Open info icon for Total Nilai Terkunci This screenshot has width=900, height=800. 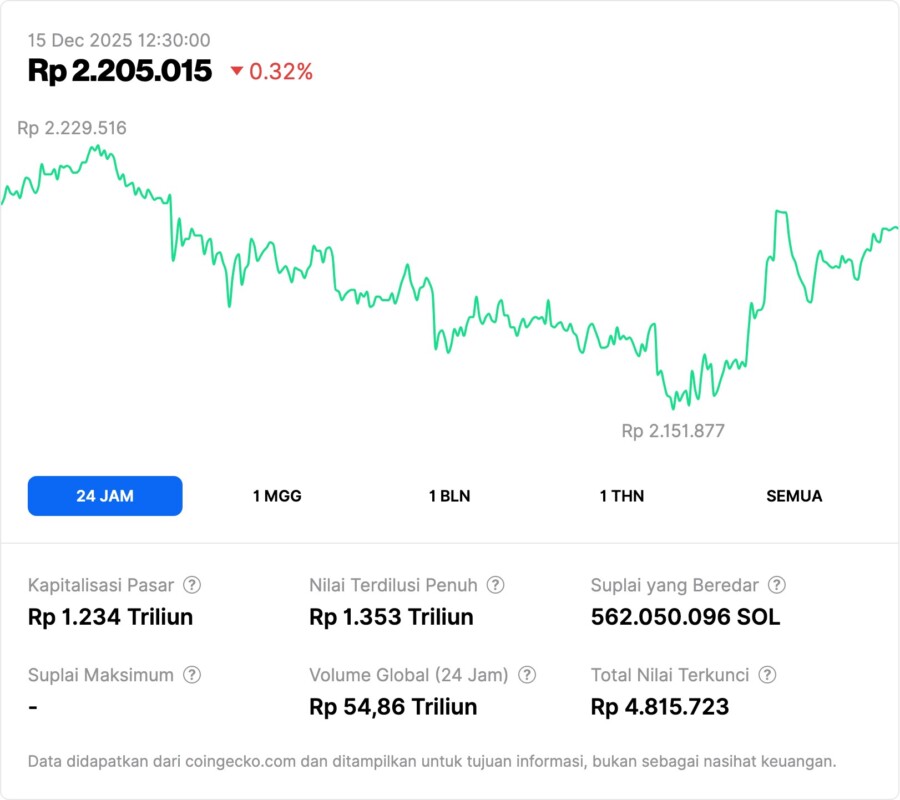pos(767,675)
